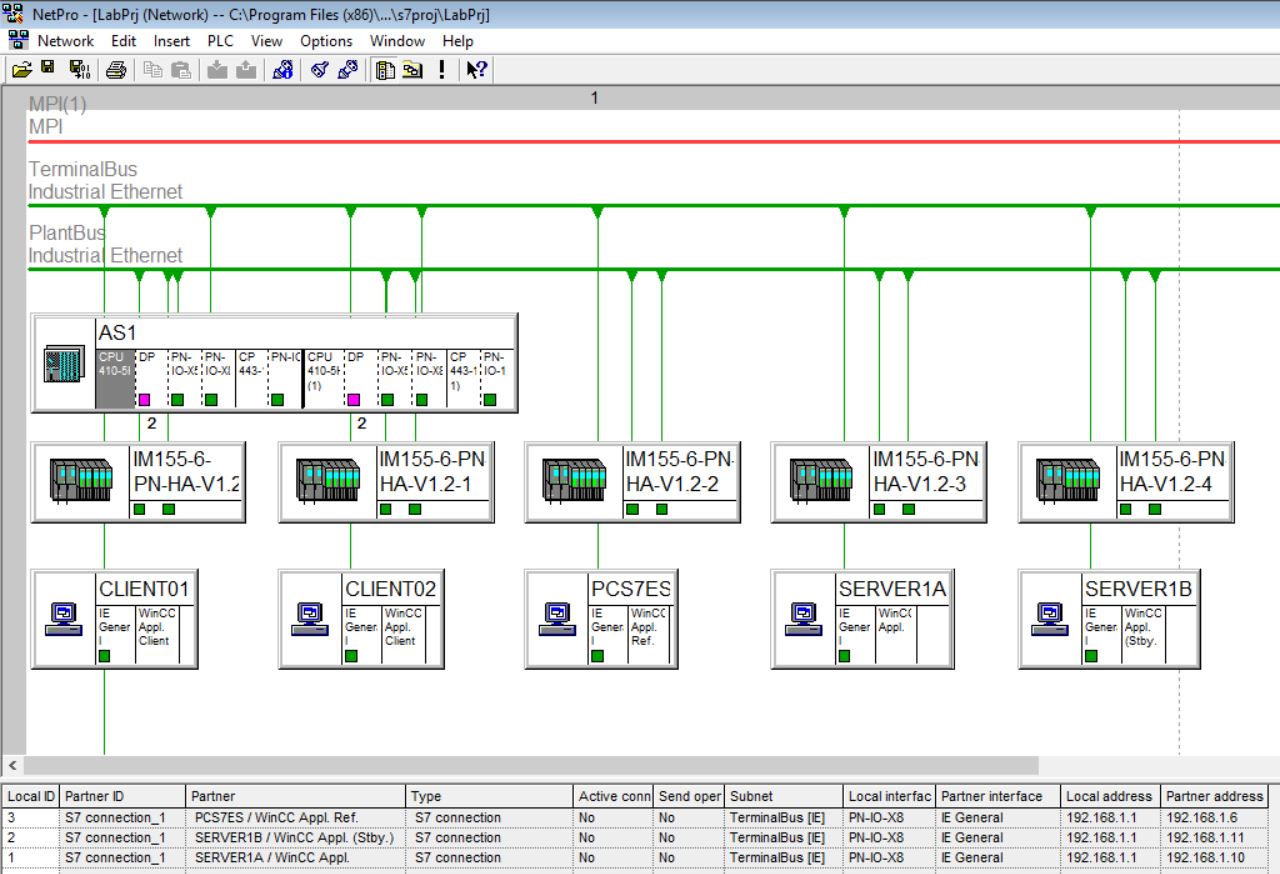Open the Network menu
This screenshot has width=1280, height=874.
(65, 41)
